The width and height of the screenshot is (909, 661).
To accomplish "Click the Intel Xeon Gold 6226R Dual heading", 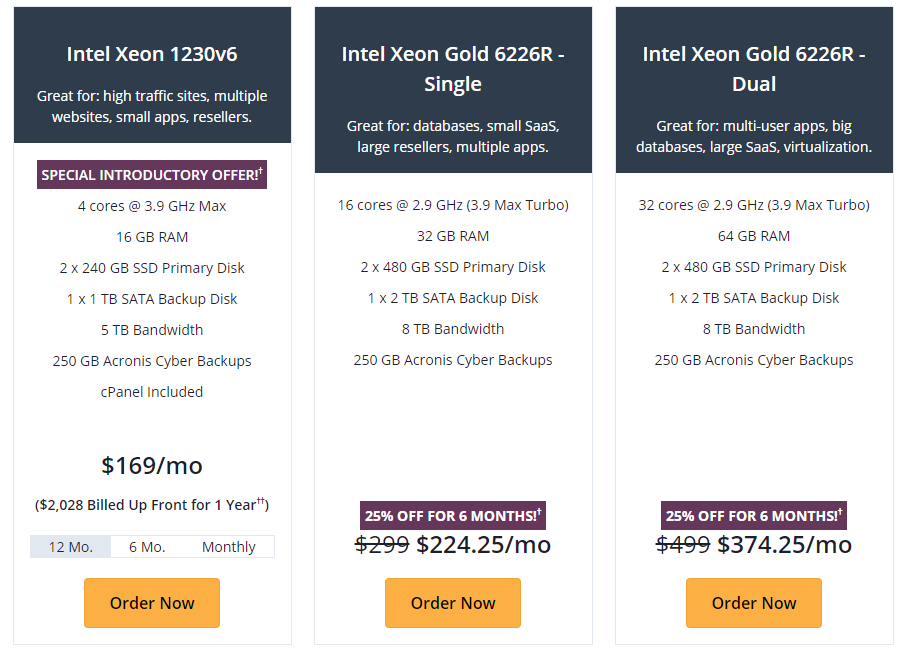I will click(754, 69).
